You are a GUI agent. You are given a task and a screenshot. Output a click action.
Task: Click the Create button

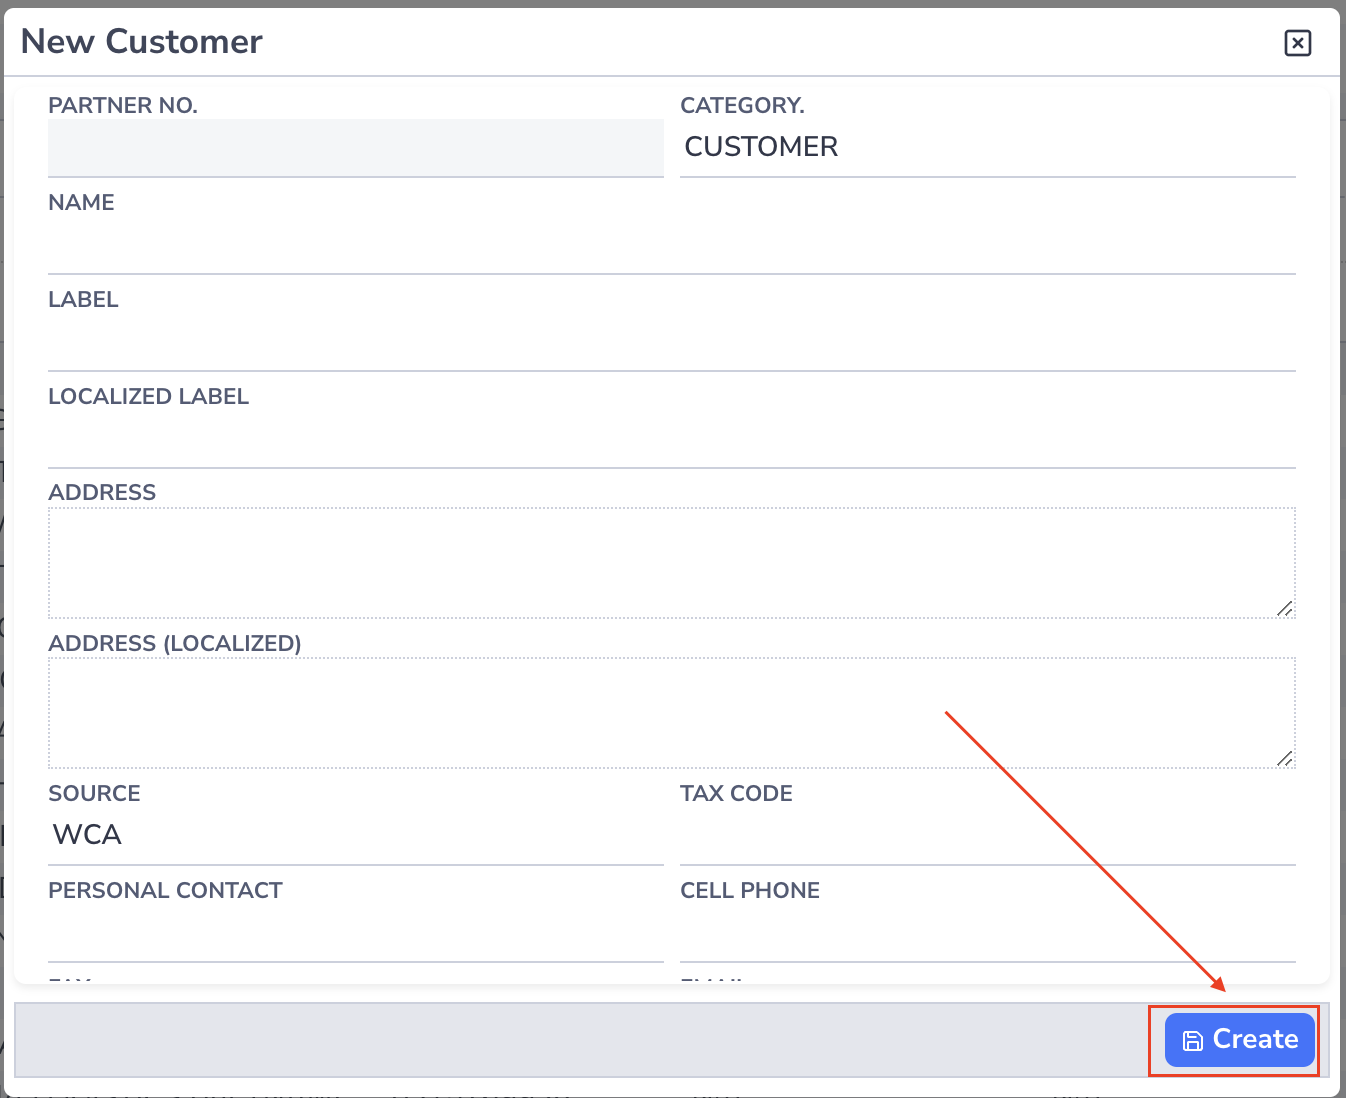coord(1238,1039)
